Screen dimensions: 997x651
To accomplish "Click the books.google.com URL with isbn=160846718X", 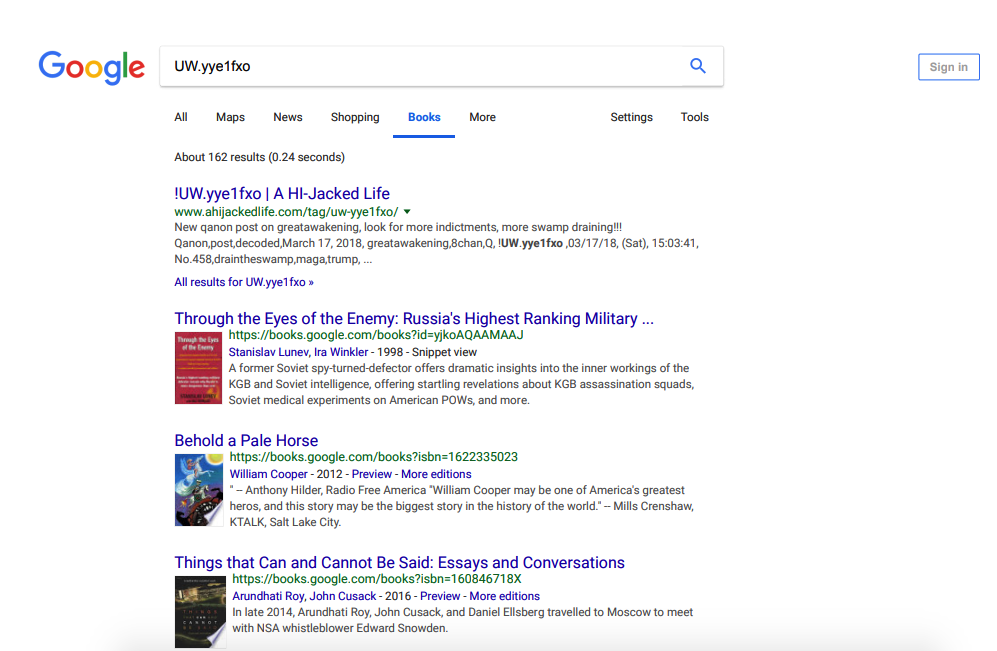I will pos(376,579).
